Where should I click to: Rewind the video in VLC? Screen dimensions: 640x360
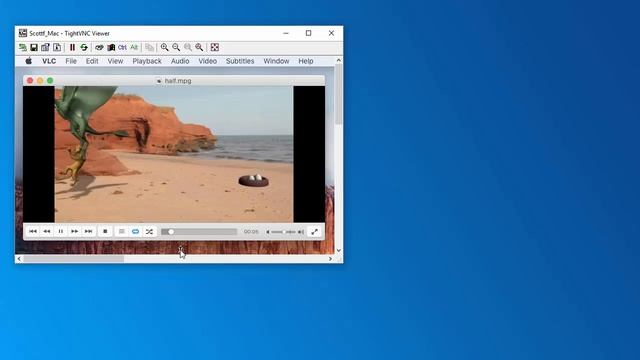47,231
